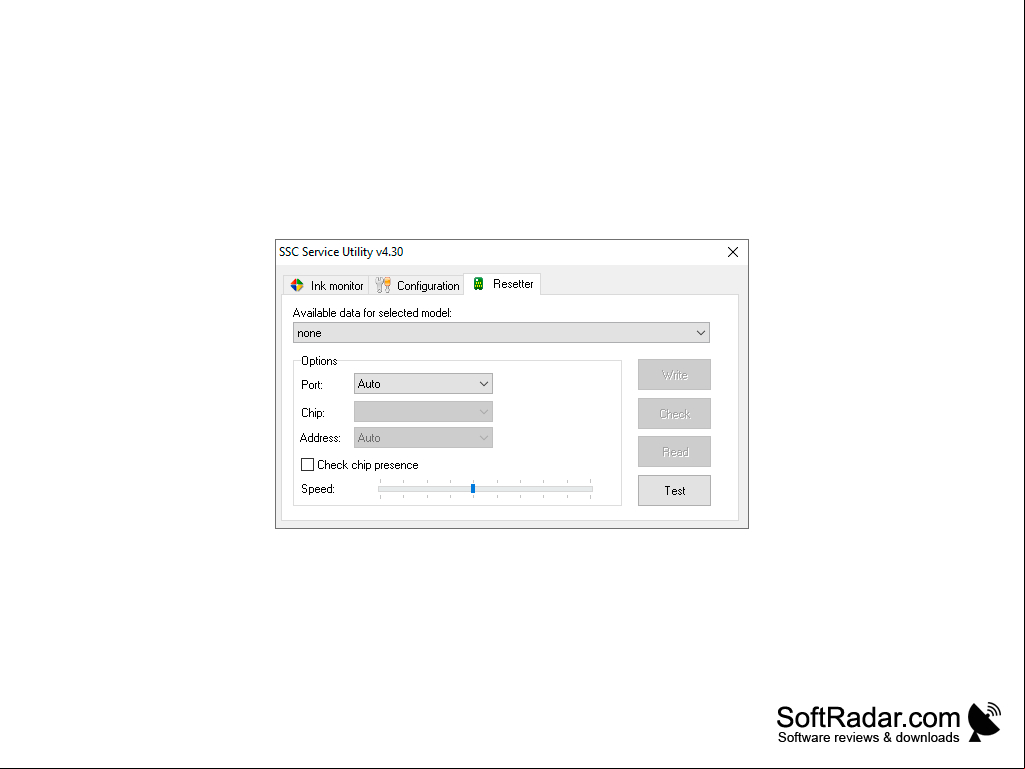Open the Chip dropdown
The height and width of the screenshot is (769, 1025).
(x=423, y=412)
